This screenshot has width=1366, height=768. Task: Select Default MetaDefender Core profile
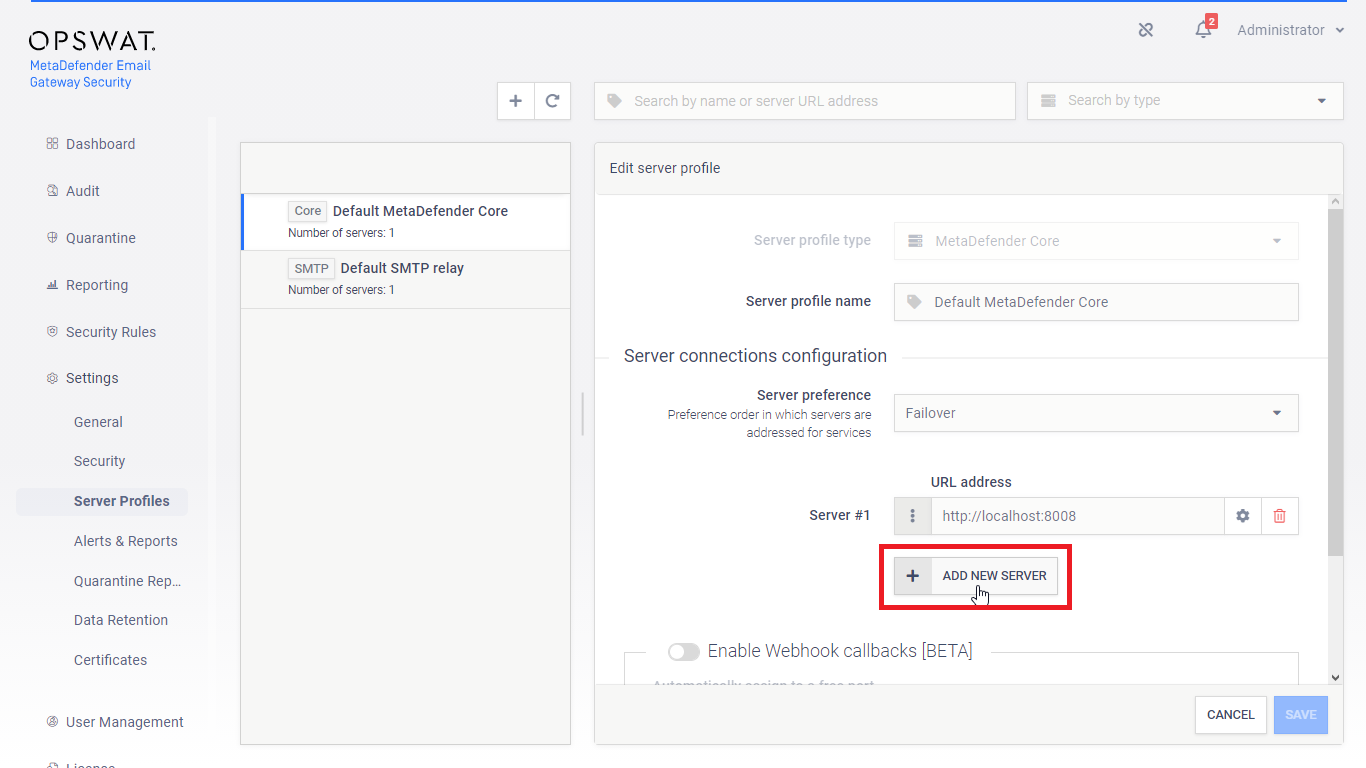406,221
